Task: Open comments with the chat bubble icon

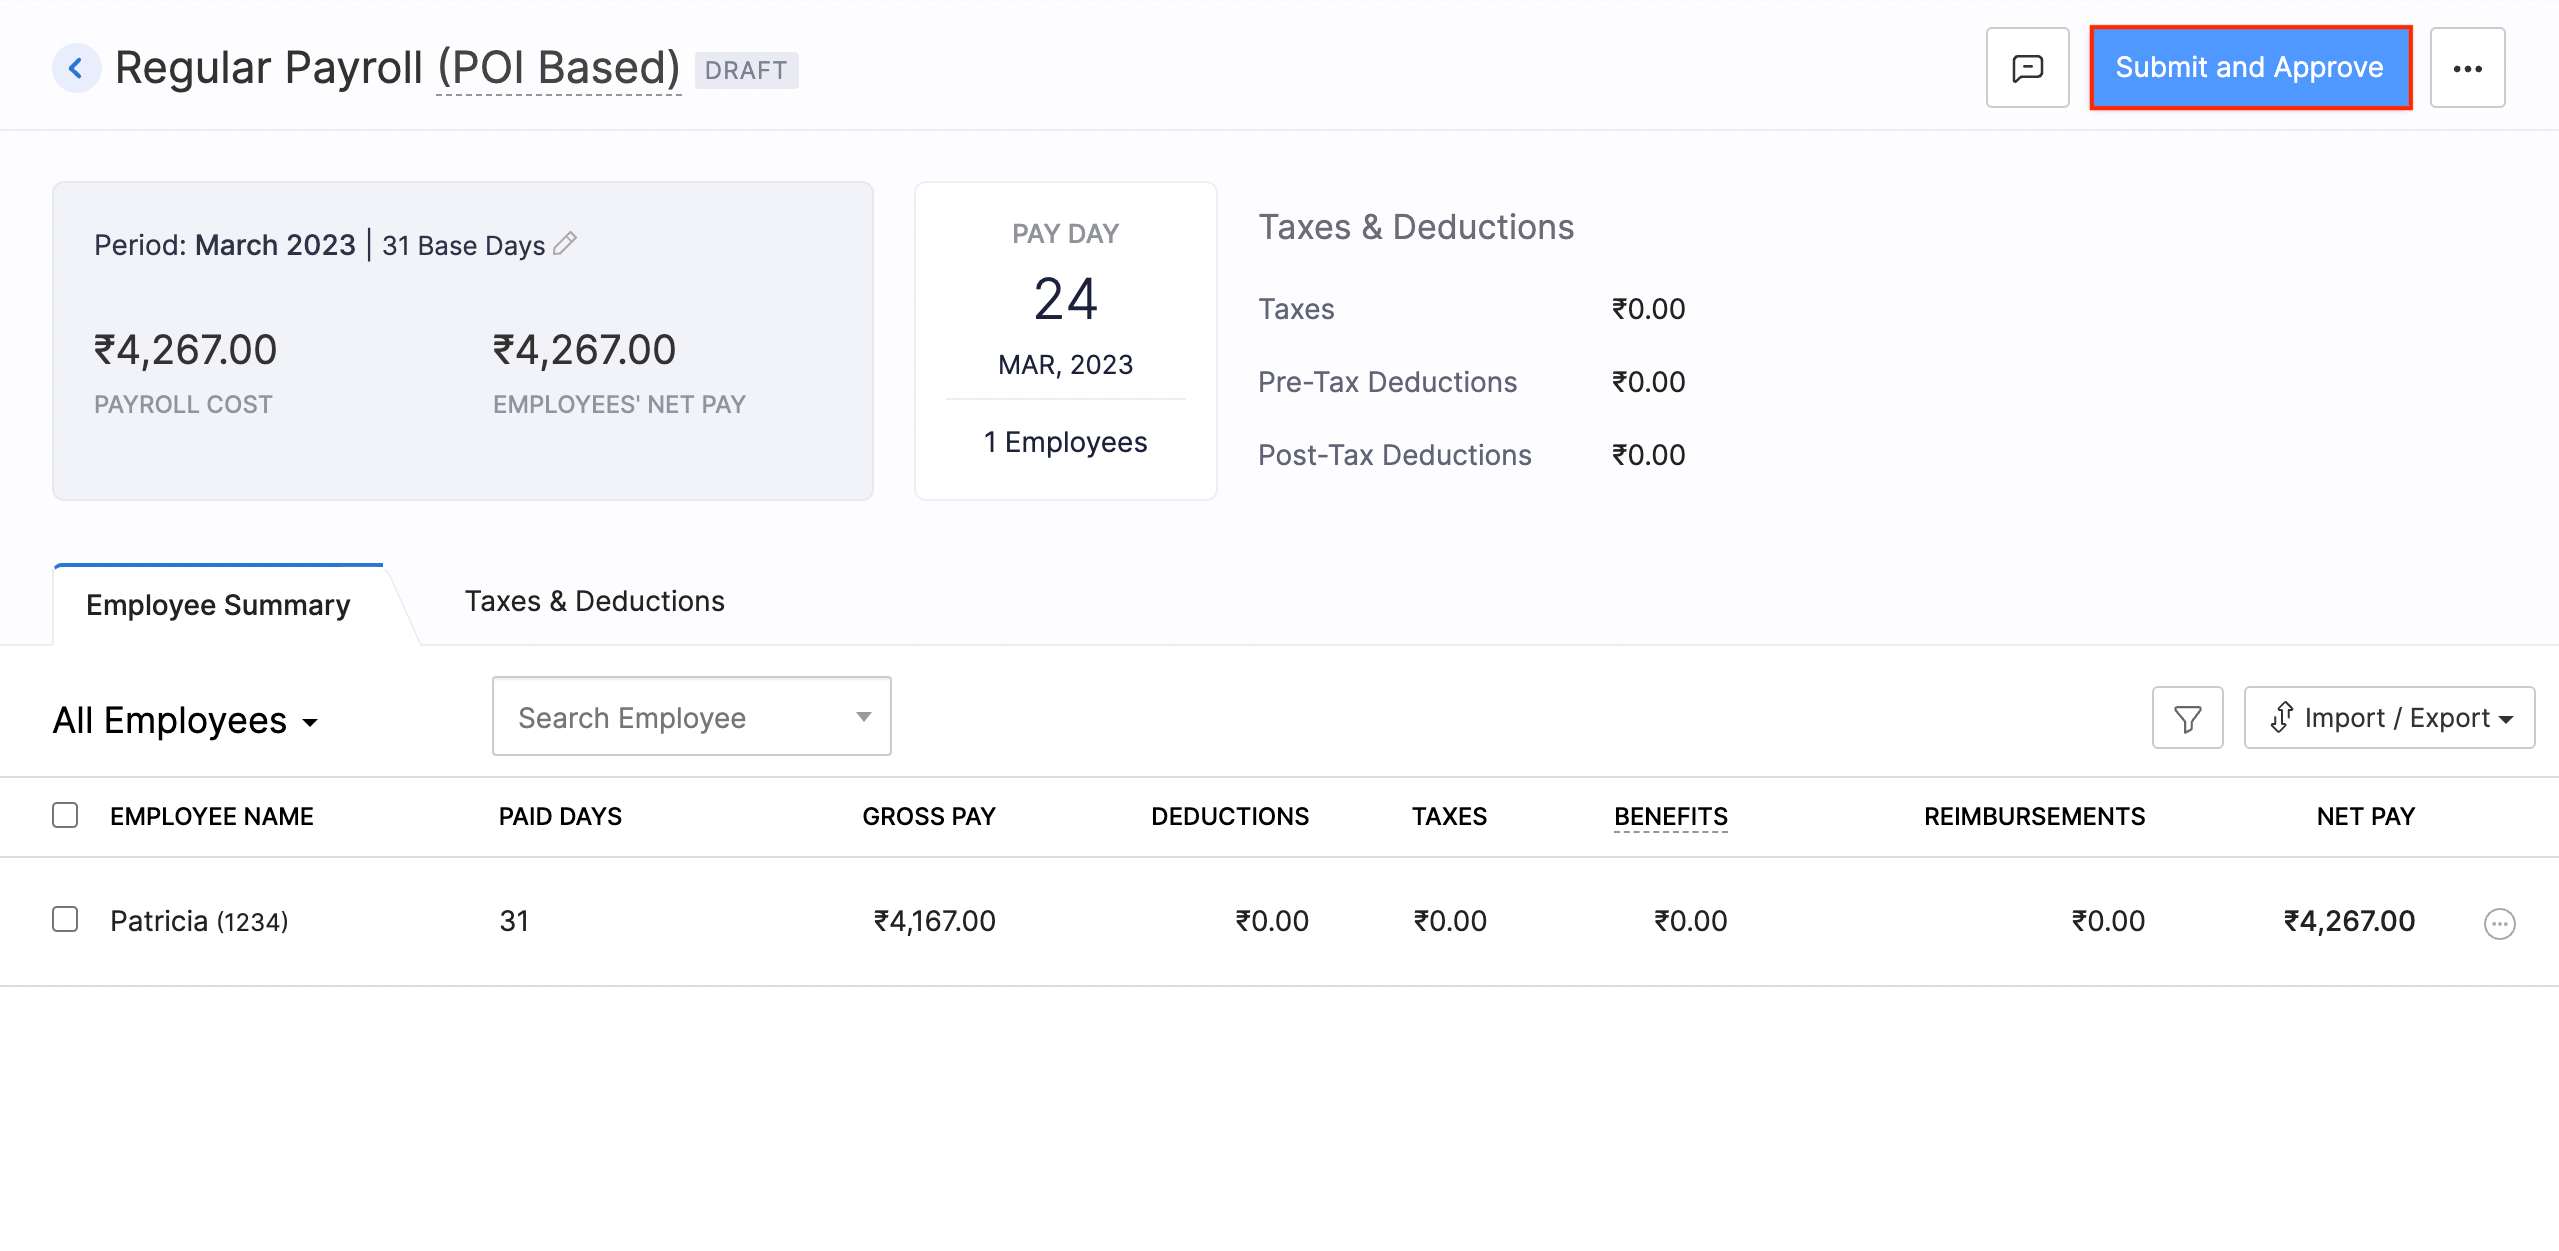Action: [x=2026, y=67]
